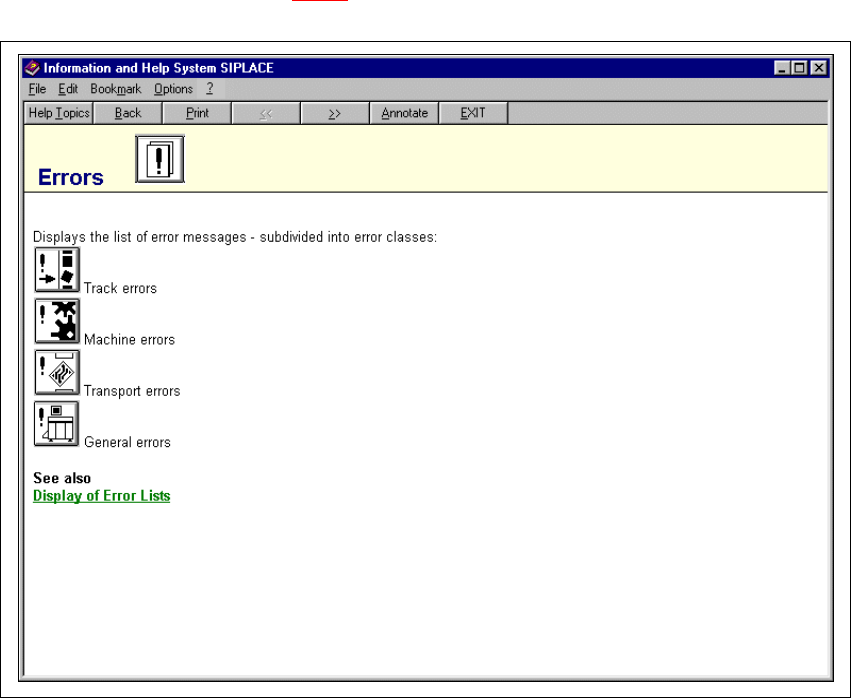This screenshot has width=851, height=698.
Task: Open the Track errors icon
Action: (x=57, y=270)
